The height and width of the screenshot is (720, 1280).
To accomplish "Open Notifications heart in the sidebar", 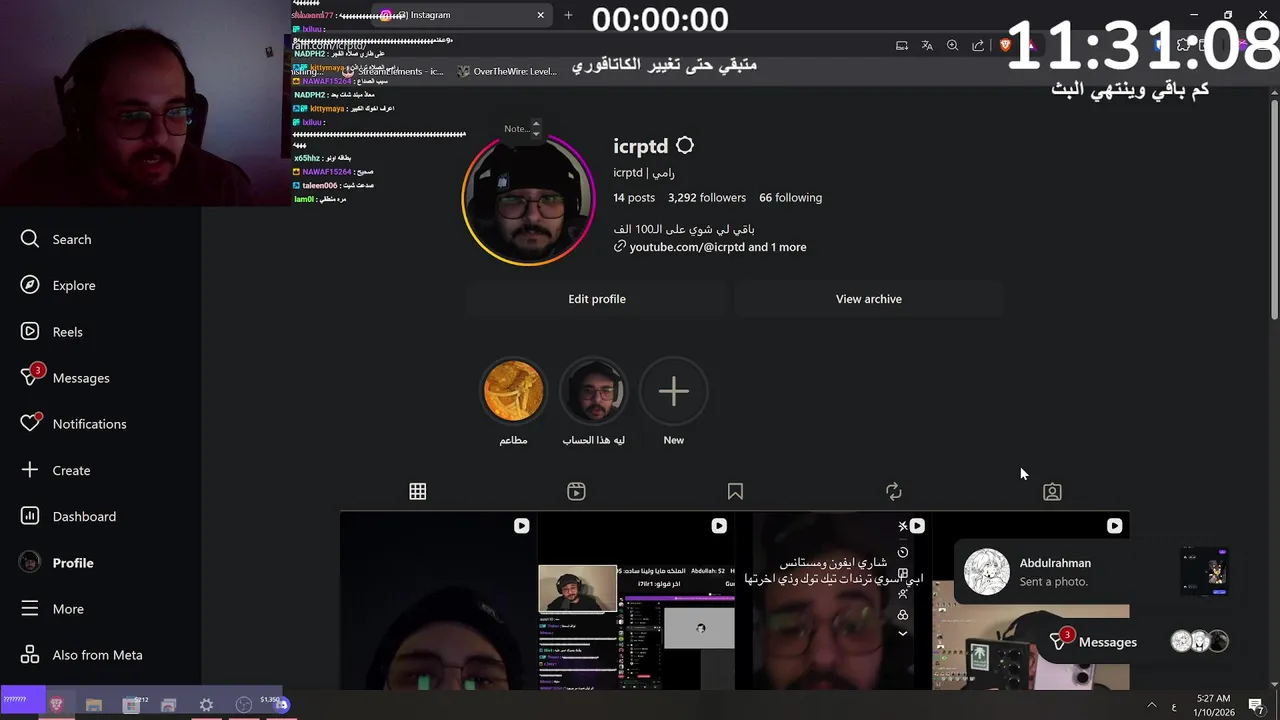I will point(74,423).
